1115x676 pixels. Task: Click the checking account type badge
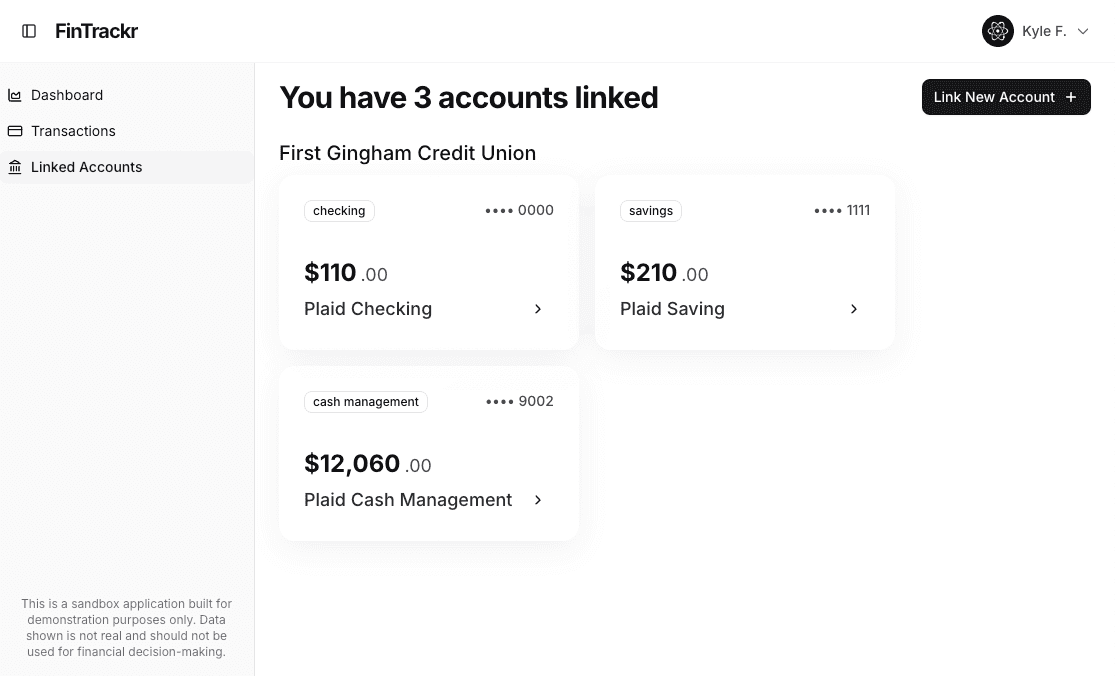(x=339, y=211)
